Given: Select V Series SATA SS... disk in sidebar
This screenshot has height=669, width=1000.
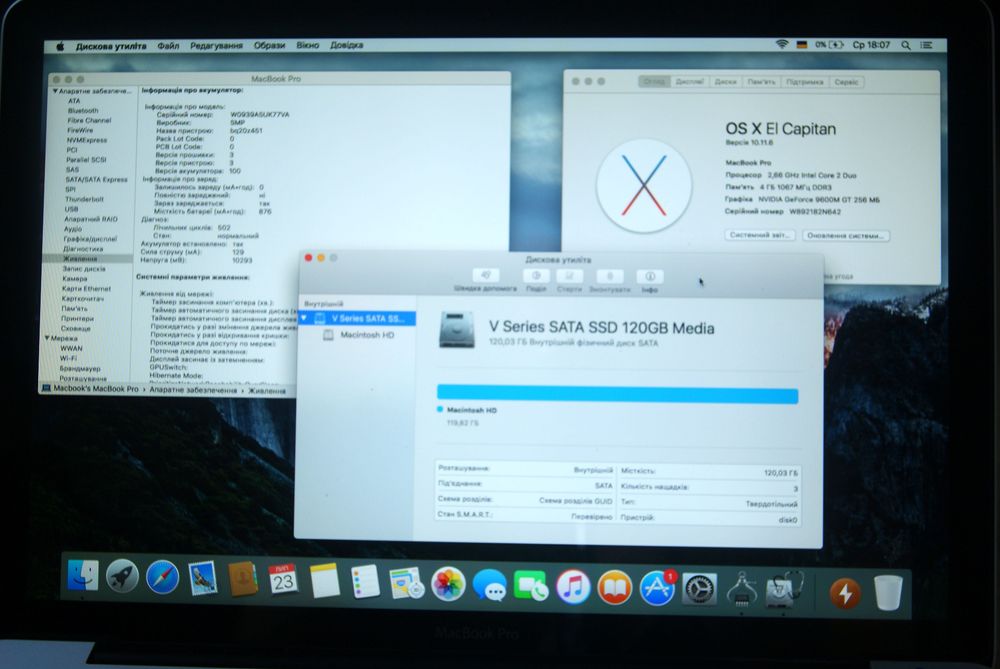Looking at the screenshot, I should tap(357, 318).
